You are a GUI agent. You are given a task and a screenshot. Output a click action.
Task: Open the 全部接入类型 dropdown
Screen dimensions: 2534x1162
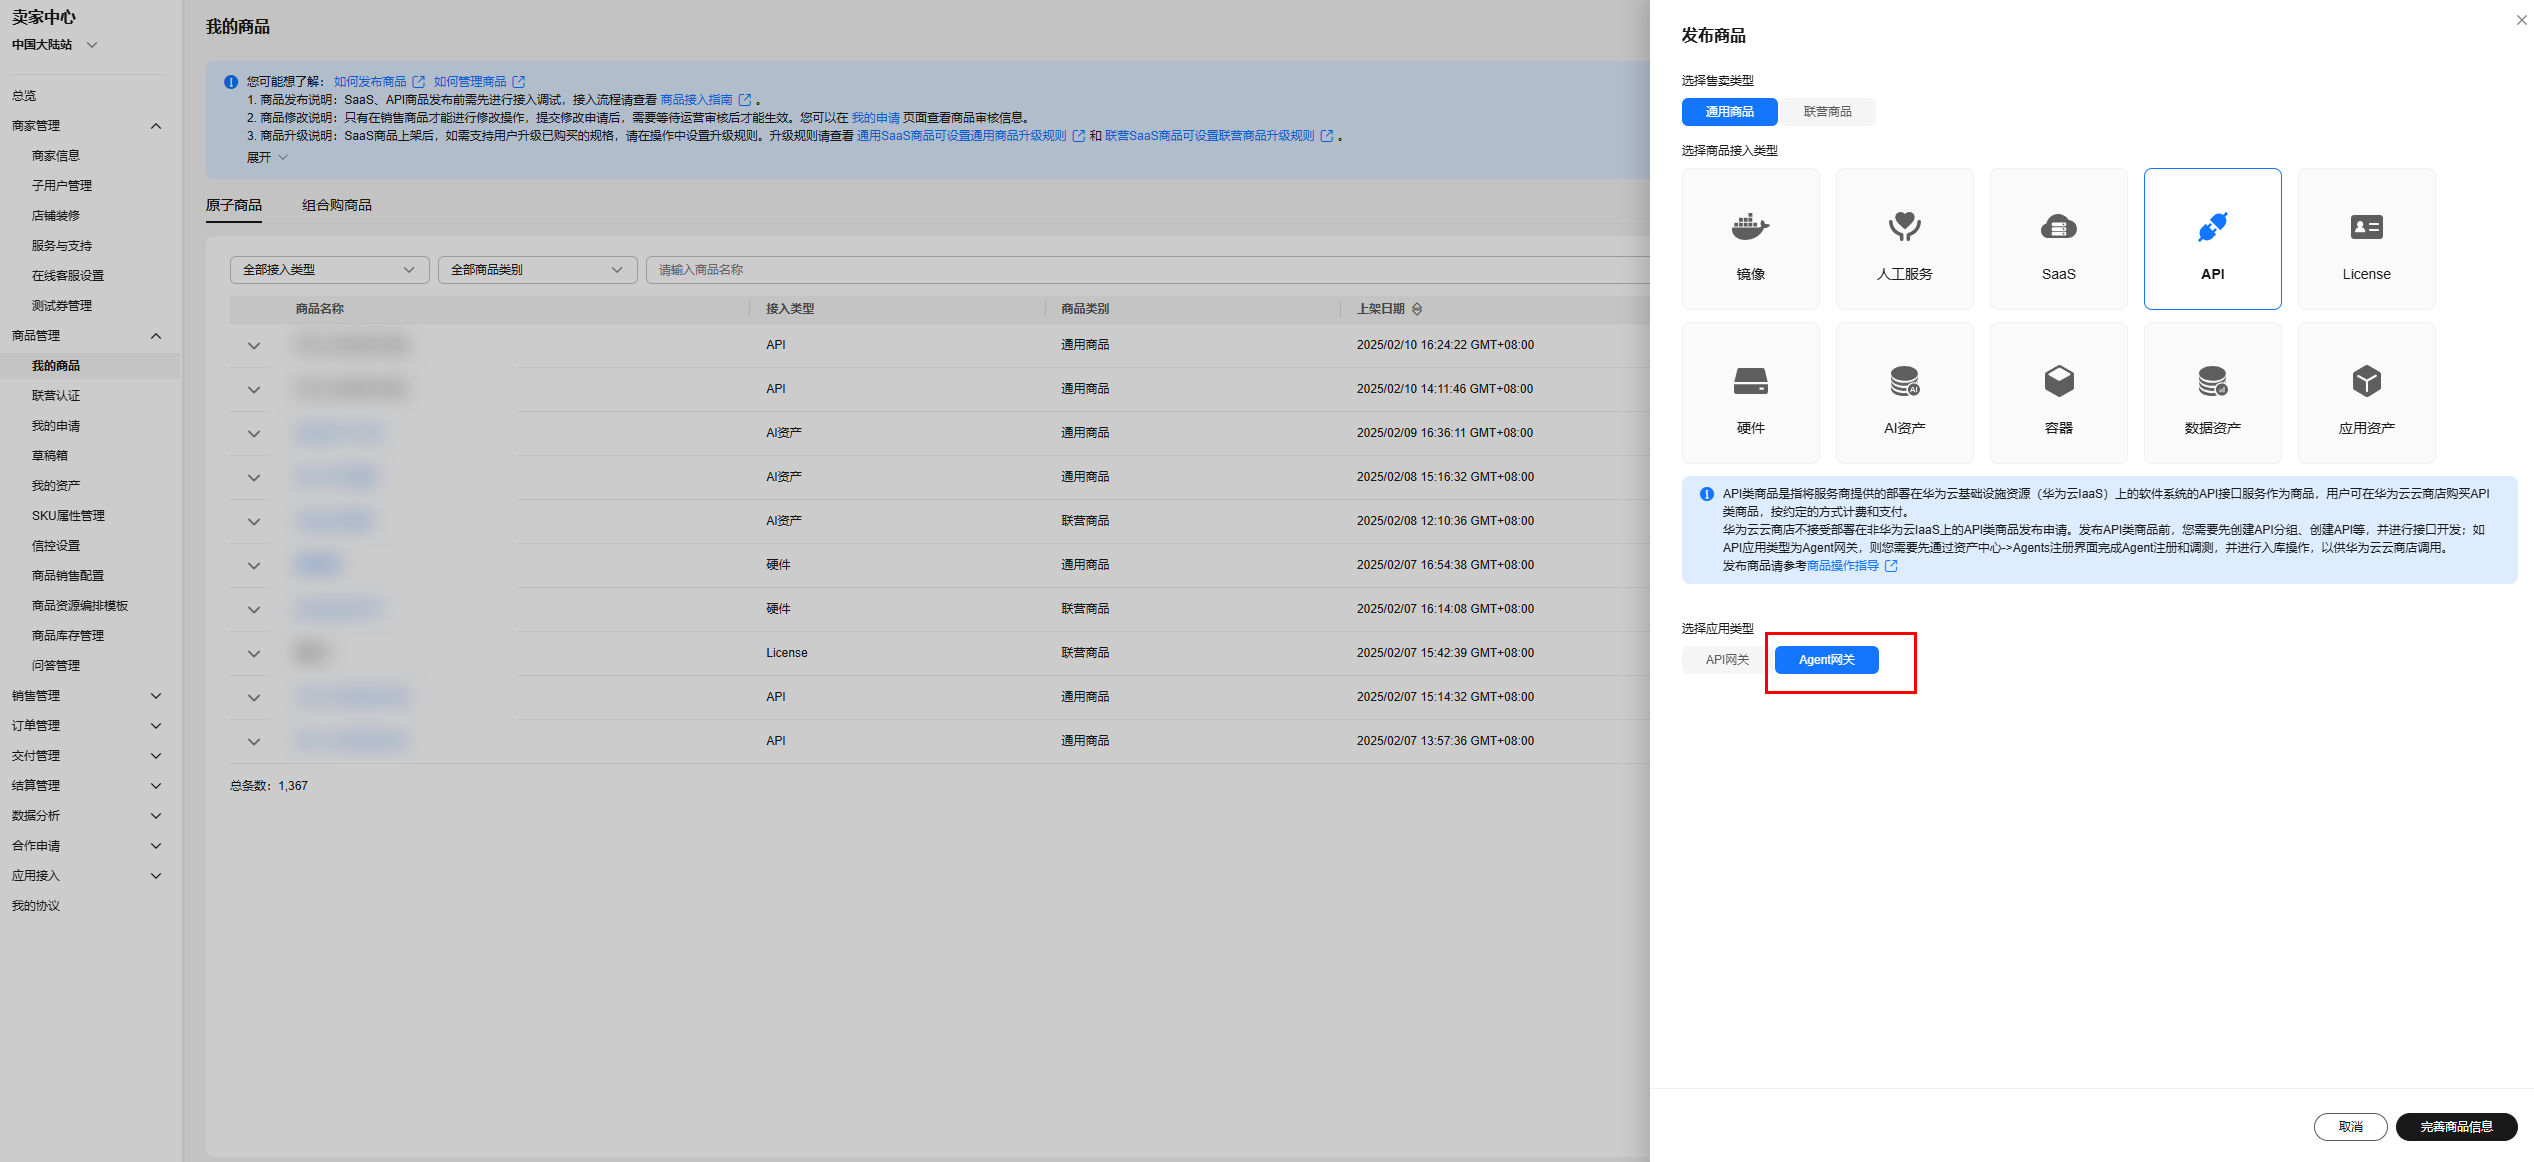coord(329,270)
